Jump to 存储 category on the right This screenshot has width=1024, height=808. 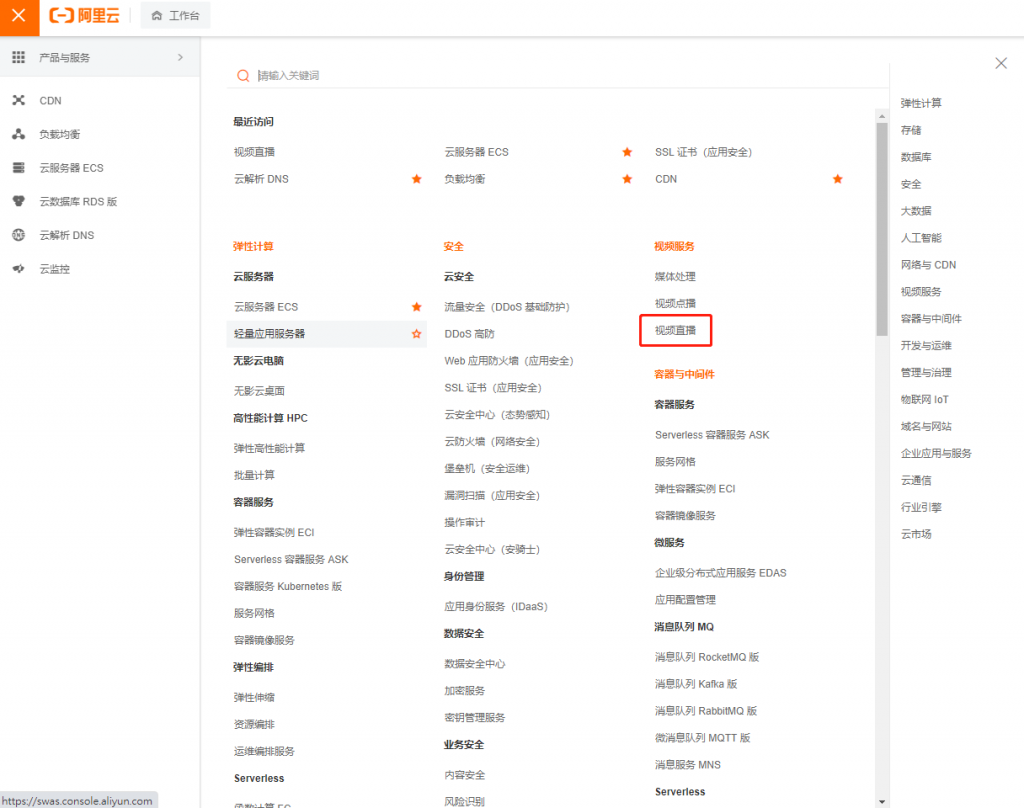(911, 130)
